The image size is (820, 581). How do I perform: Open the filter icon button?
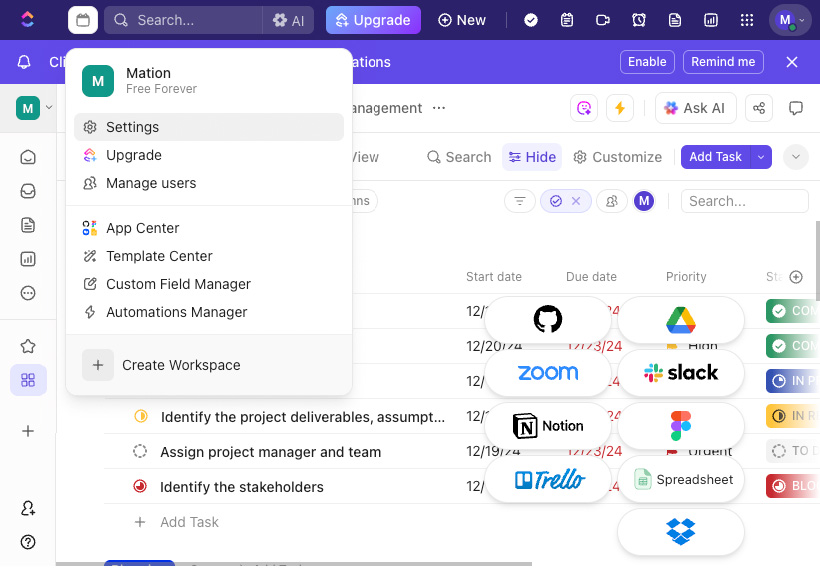(519, 201)
